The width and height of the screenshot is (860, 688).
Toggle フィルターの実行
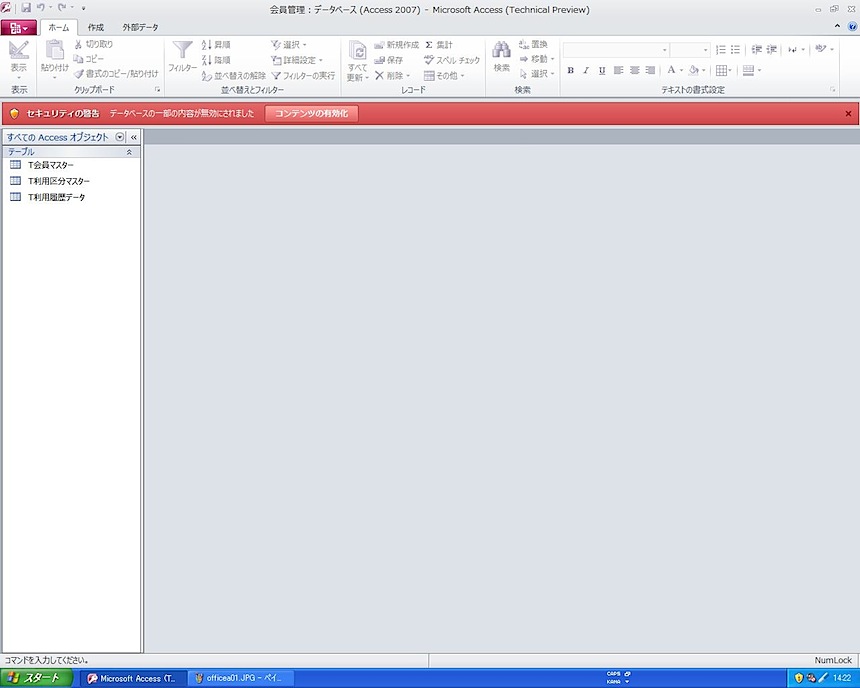click(x=303, y=76)
